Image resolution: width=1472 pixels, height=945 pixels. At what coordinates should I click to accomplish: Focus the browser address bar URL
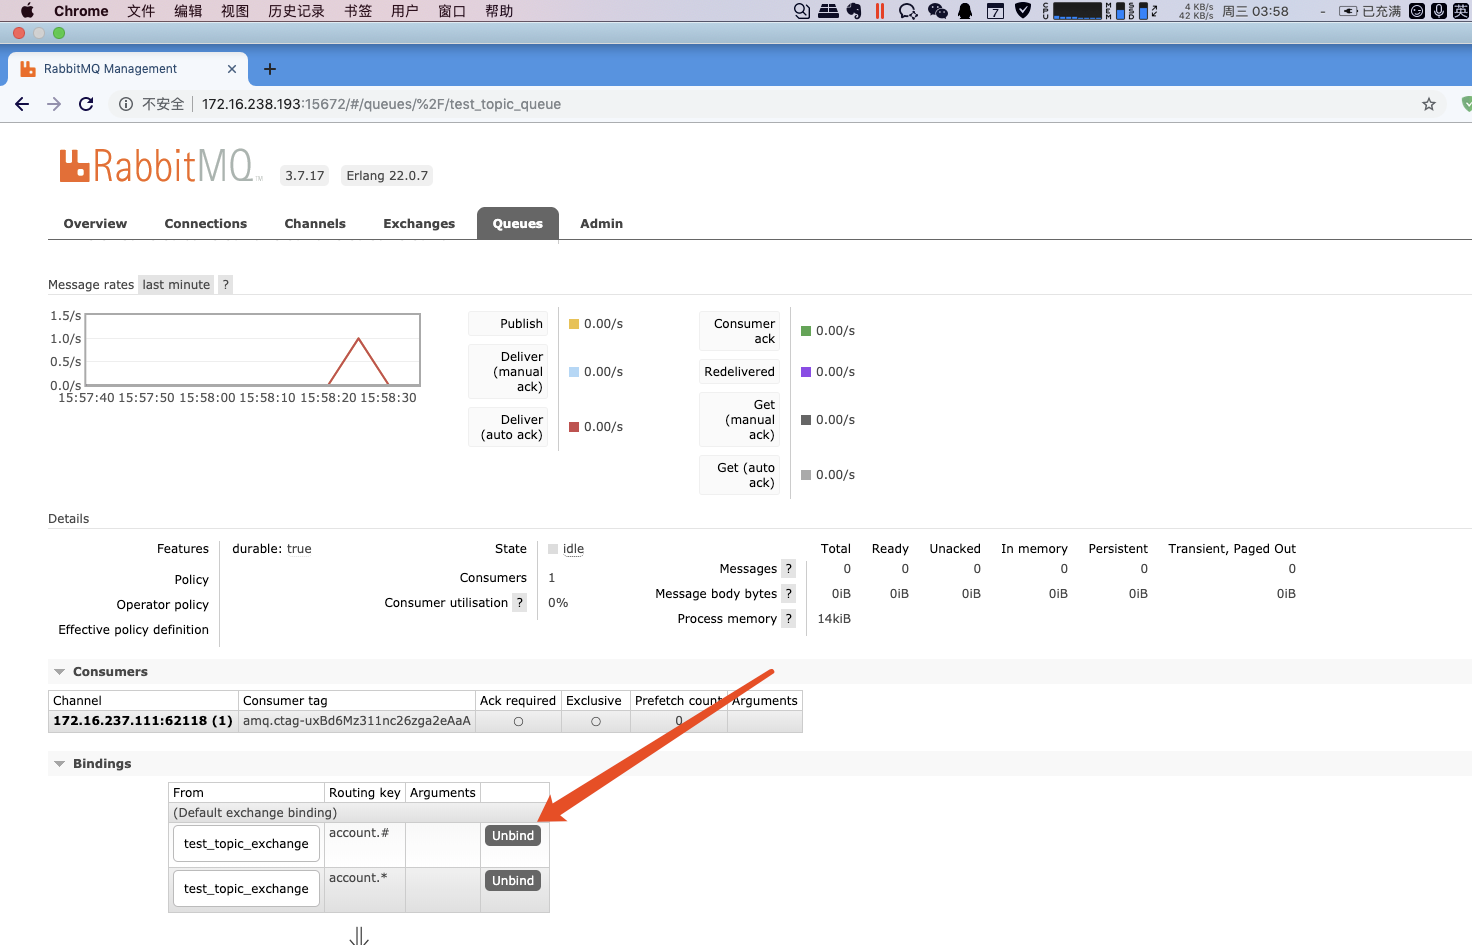click(381, 104)
